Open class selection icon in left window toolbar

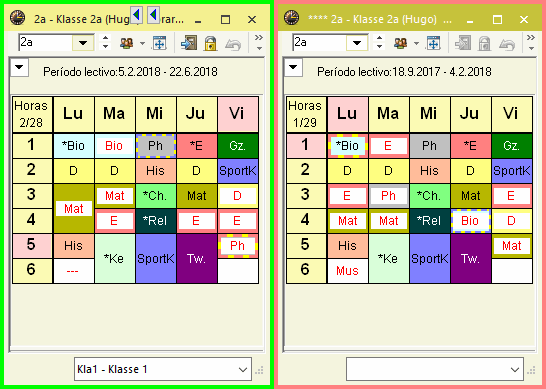(126, 43)
